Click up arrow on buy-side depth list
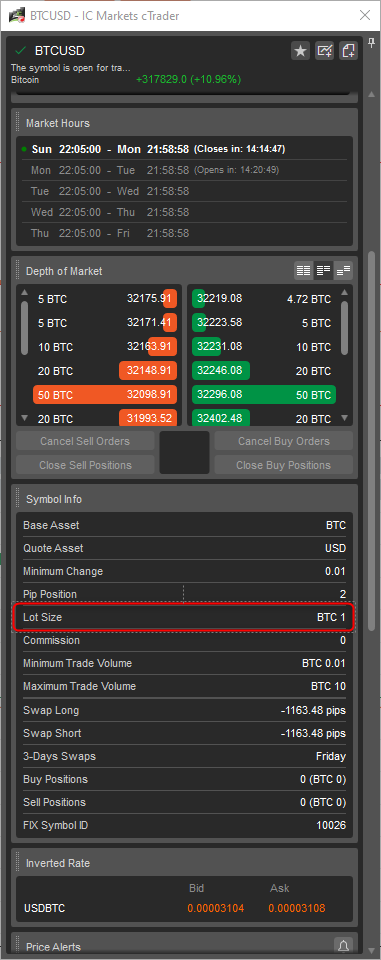Screen dimensions: 381x960 [344, 292]
